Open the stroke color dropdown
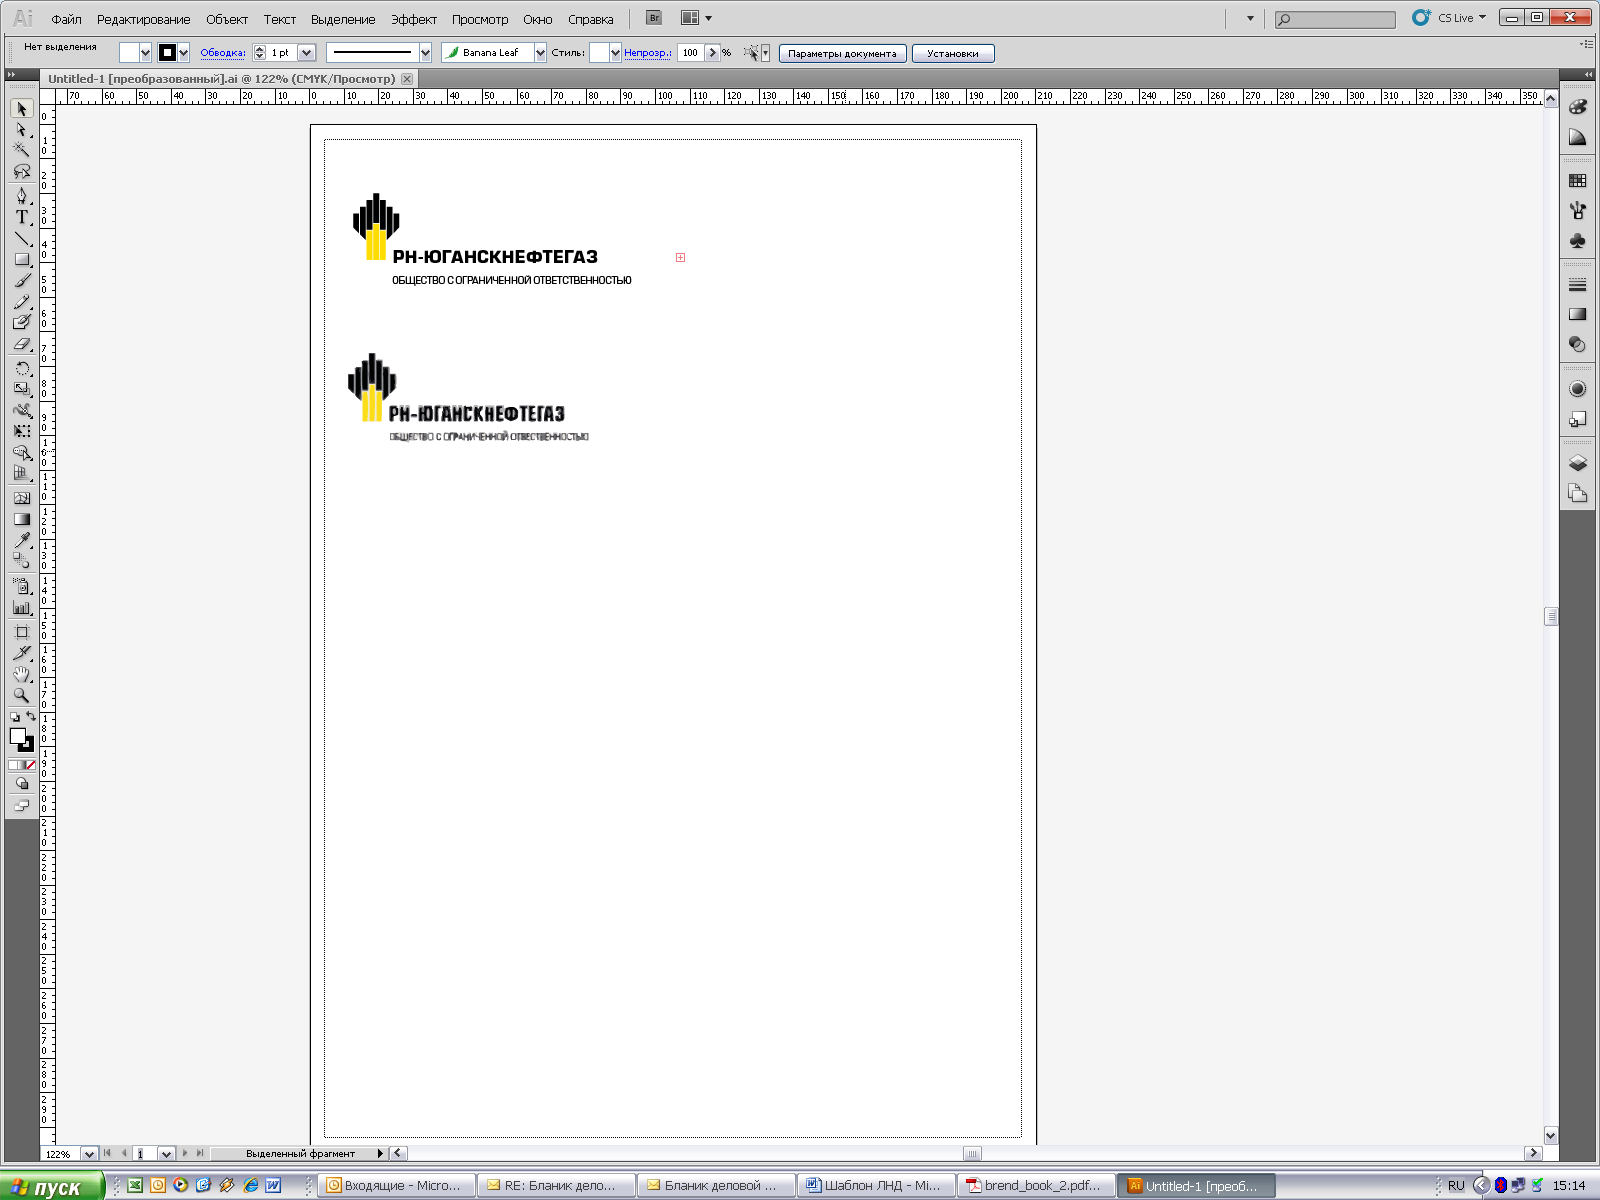 coord(183,53)
